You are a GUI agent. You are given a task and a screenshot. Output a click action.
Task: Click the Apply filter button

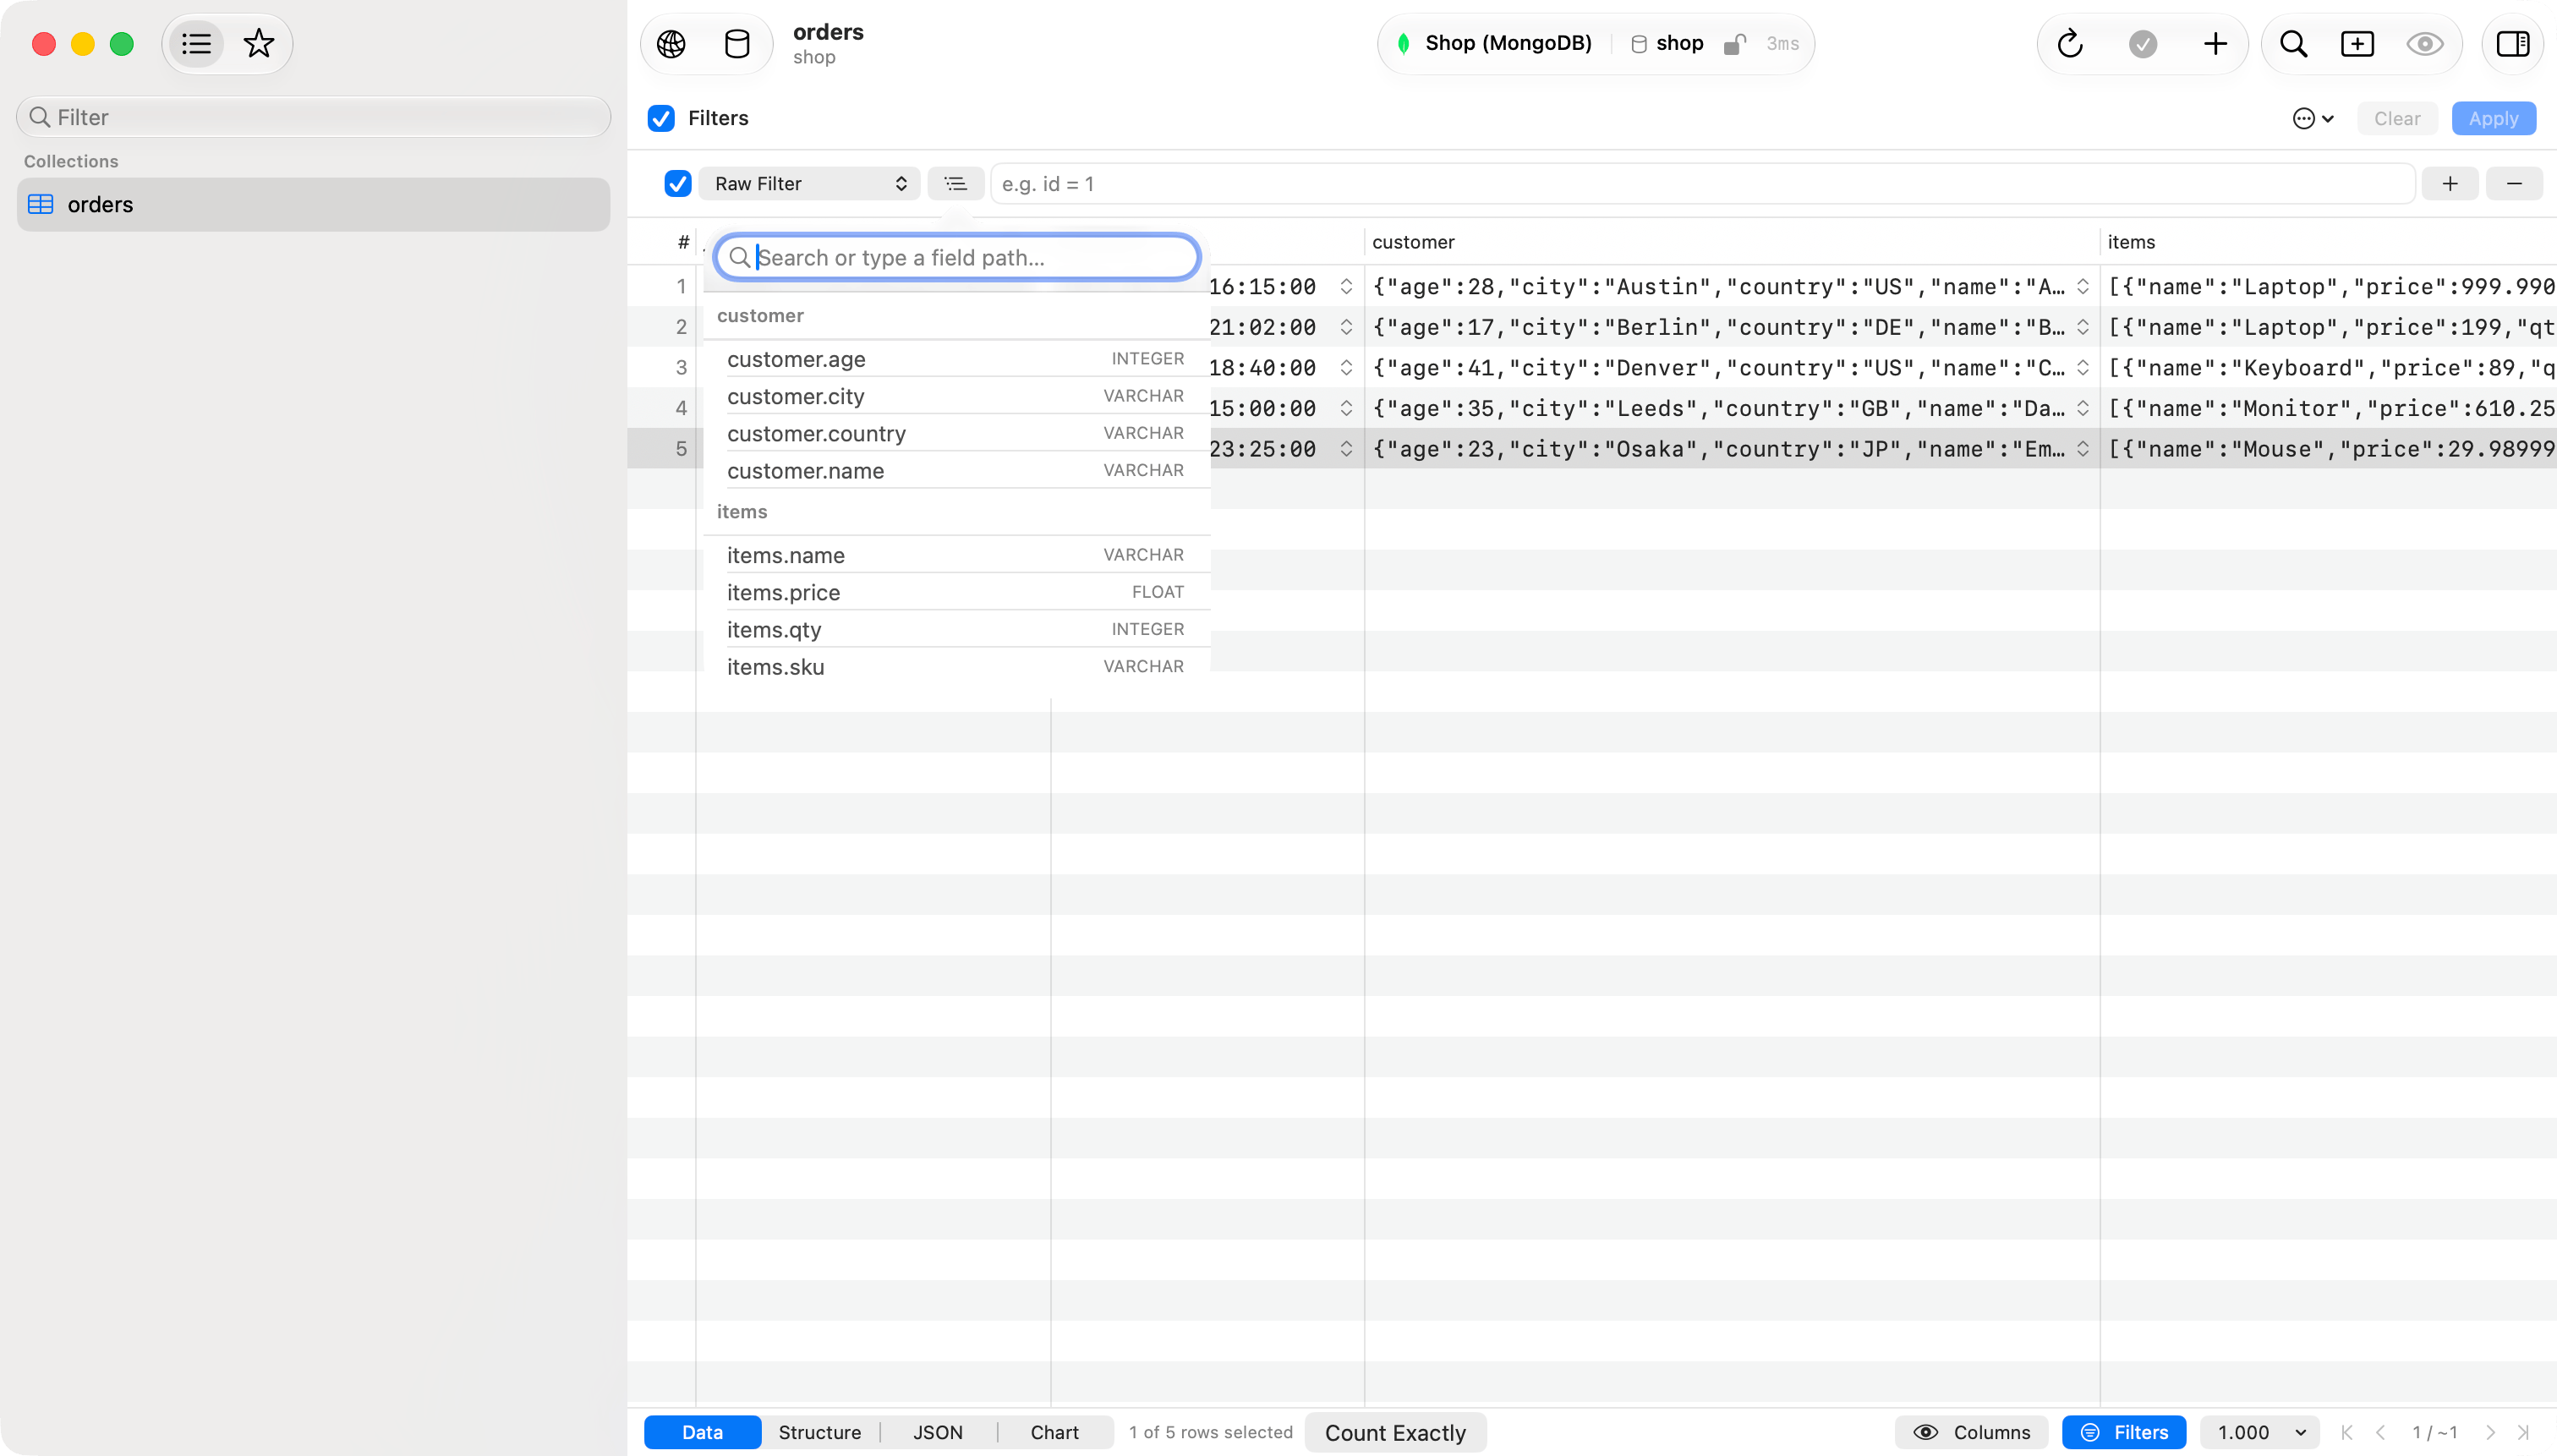(2493, 119)
